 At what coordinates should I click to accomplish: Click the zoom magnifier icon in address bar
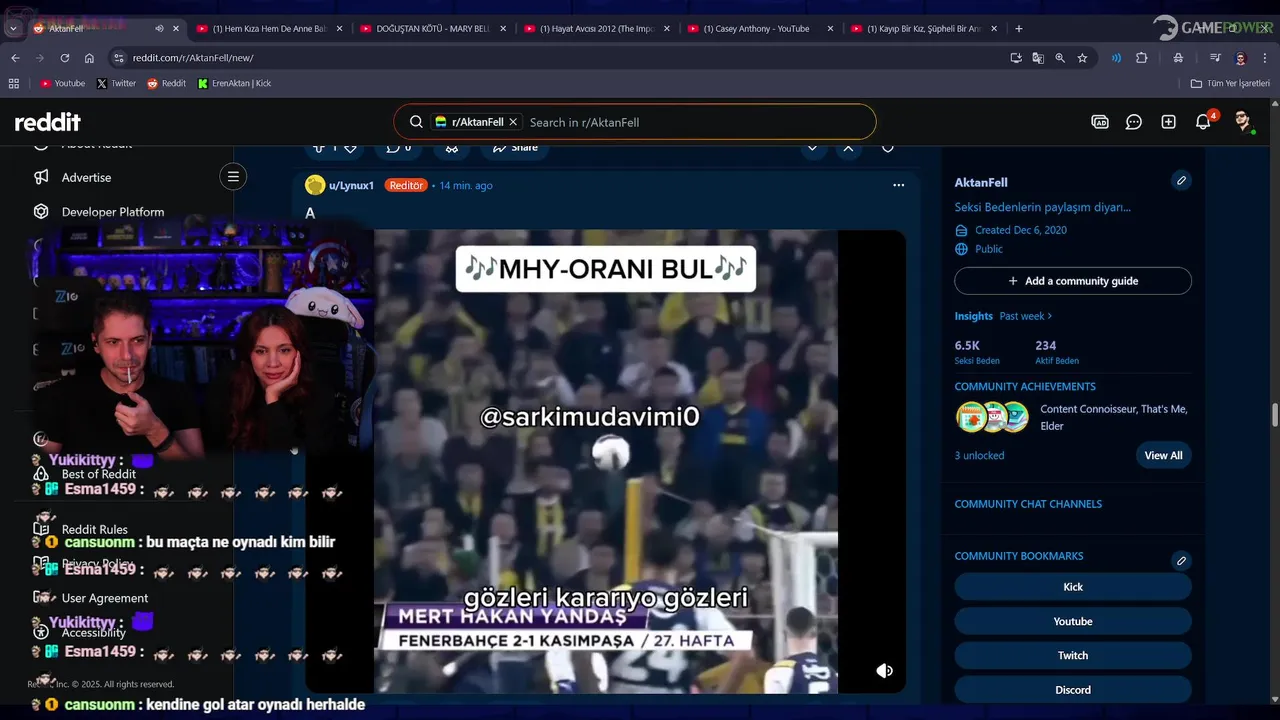point(1060,58)
